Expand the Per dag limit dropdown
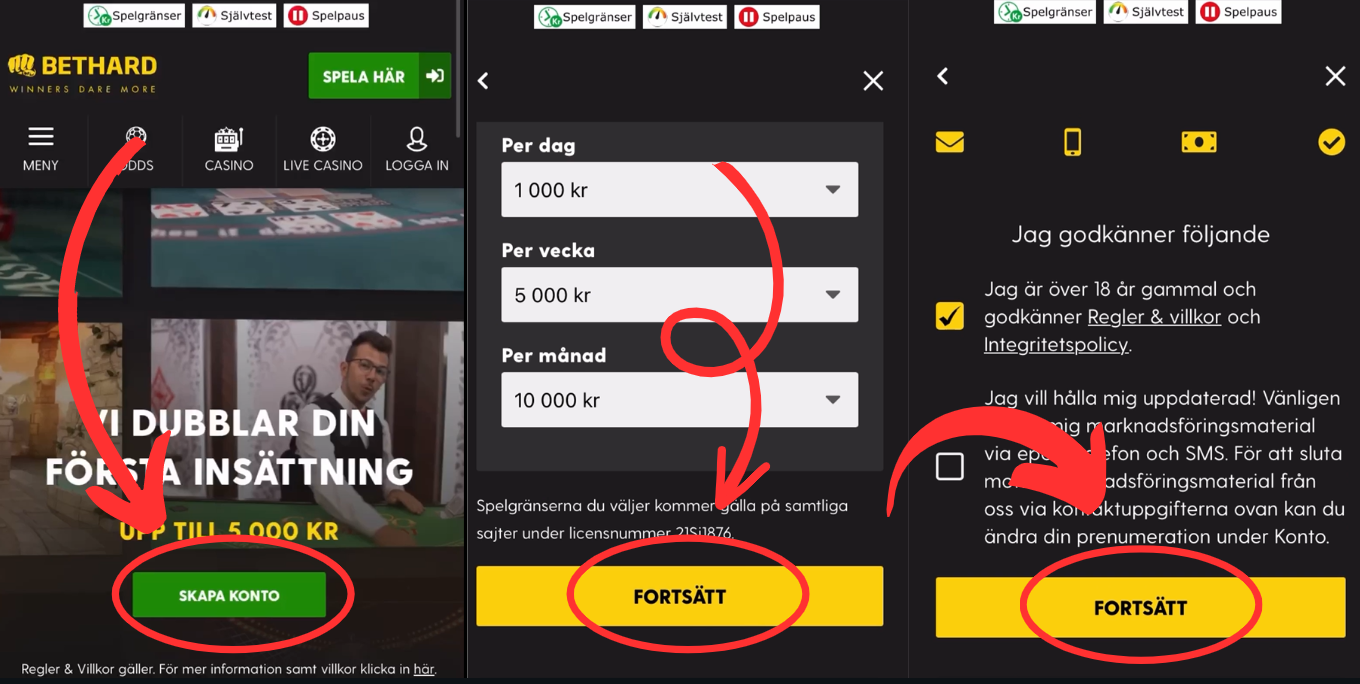This screenshot has height=684, width=1360. (680, 190)
